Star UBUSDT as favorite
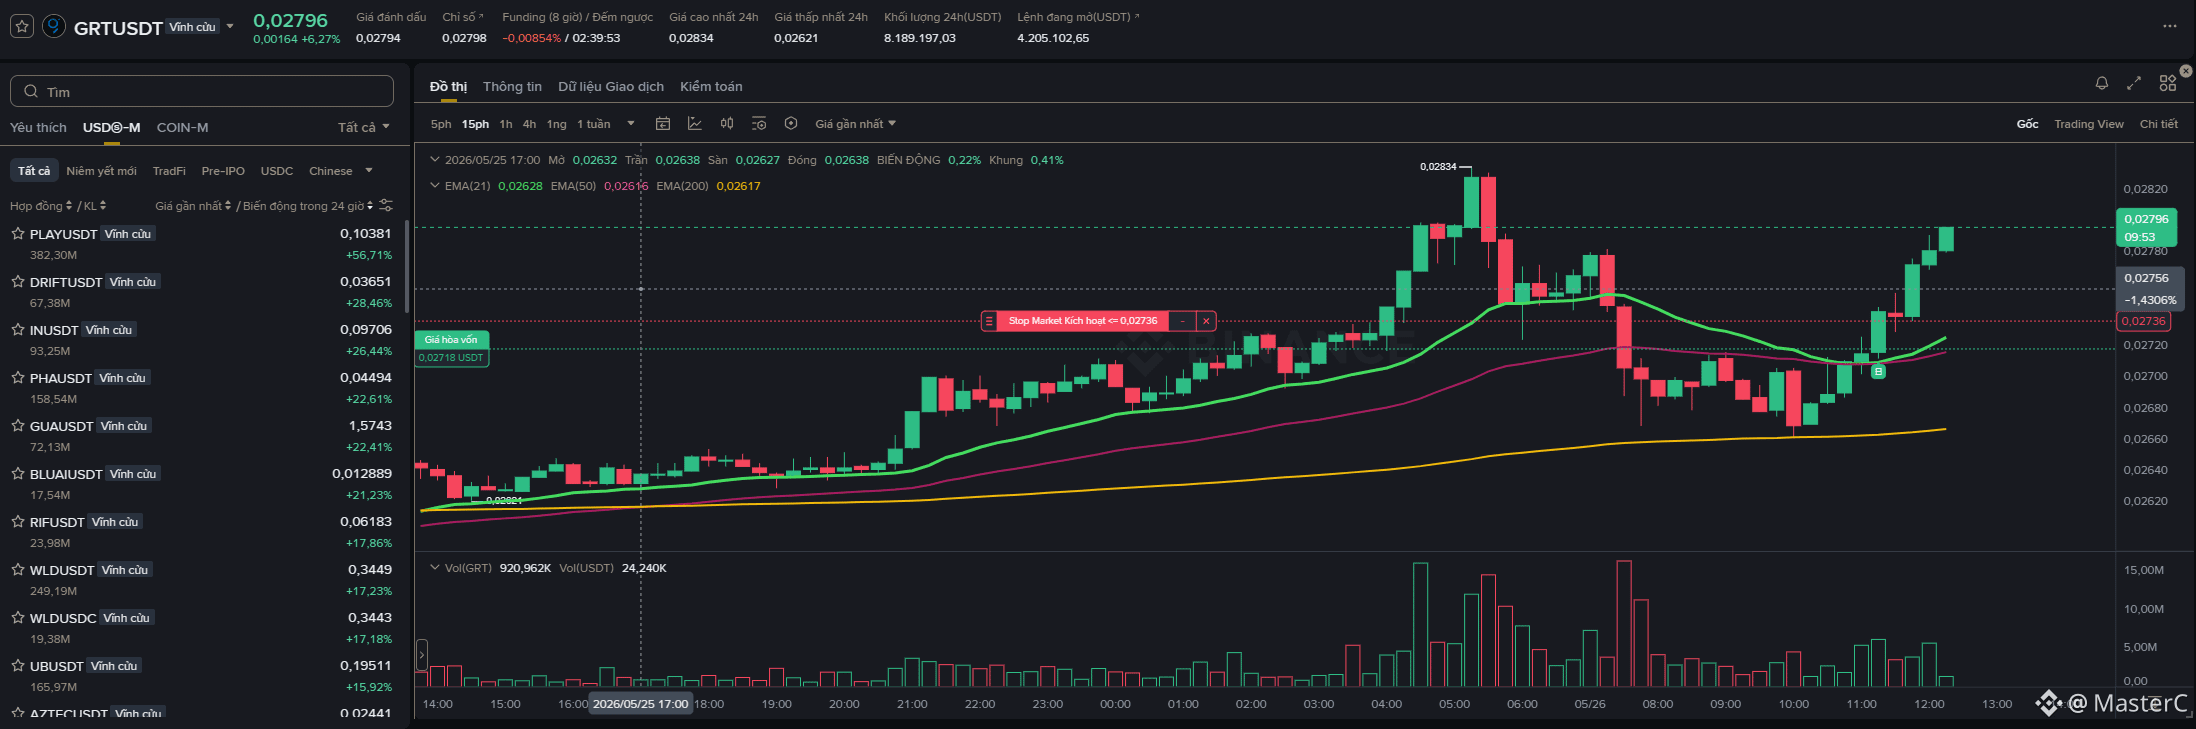The image size is (2196, 729). point(18,665)
